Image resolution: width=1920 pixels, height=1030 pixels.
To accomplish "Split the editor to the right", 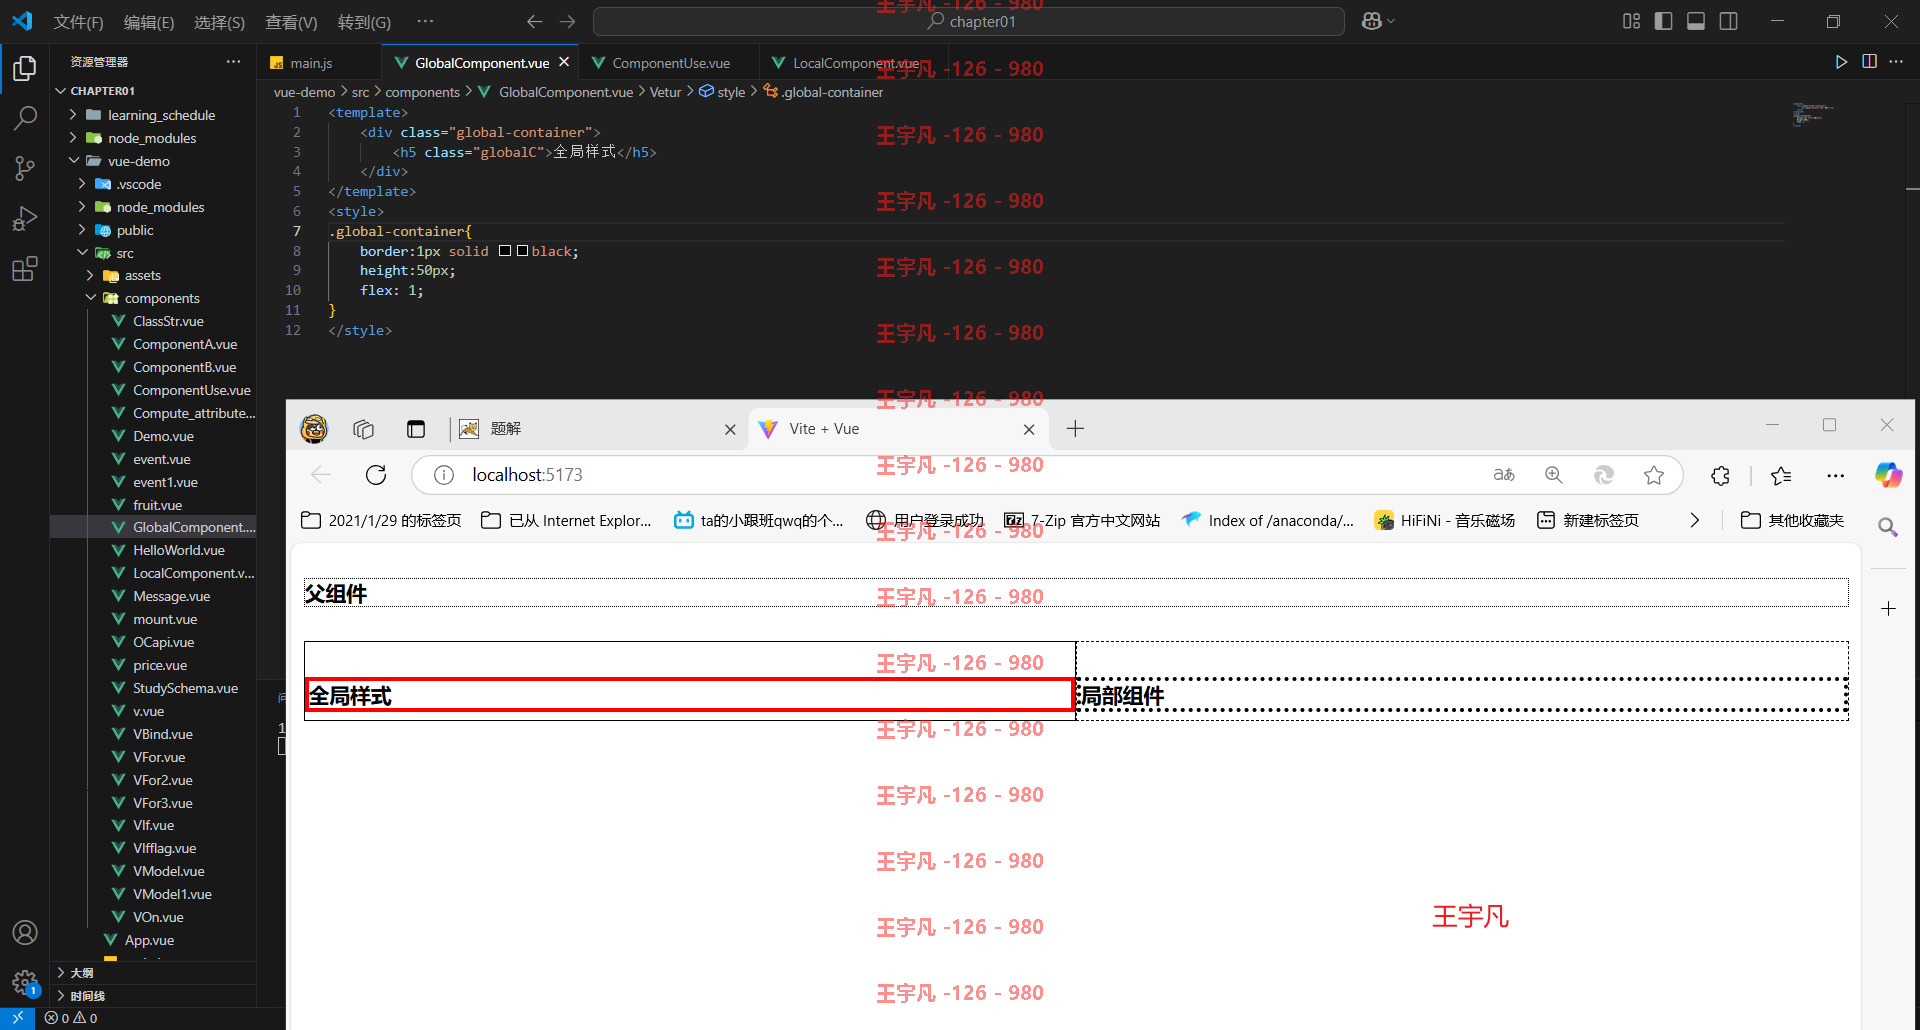I will (x=1869, y=62).
